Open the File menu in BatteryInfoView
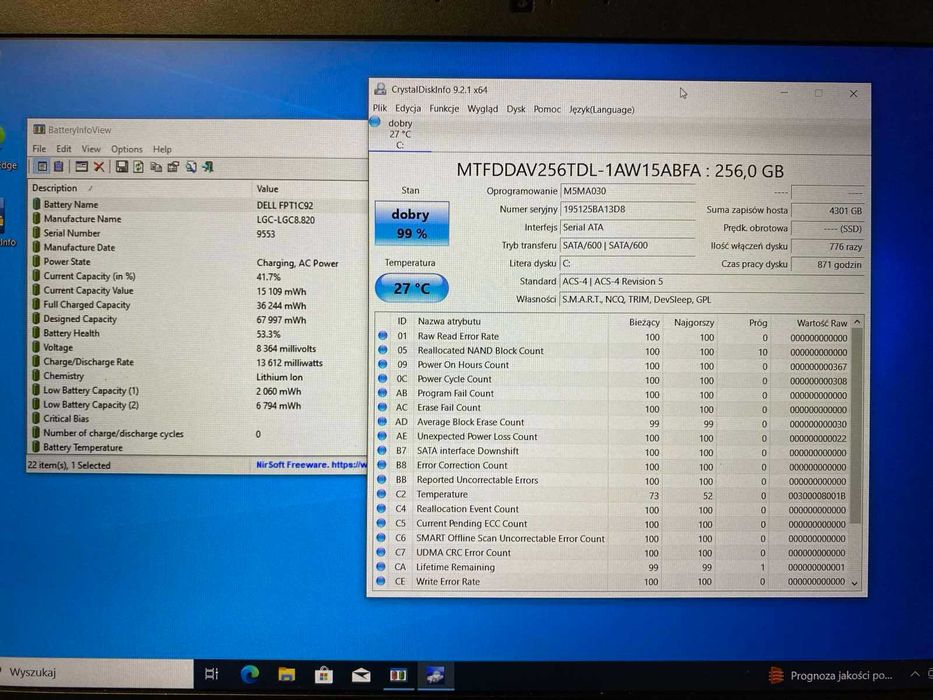933x700 pixels. click(39, 149)
